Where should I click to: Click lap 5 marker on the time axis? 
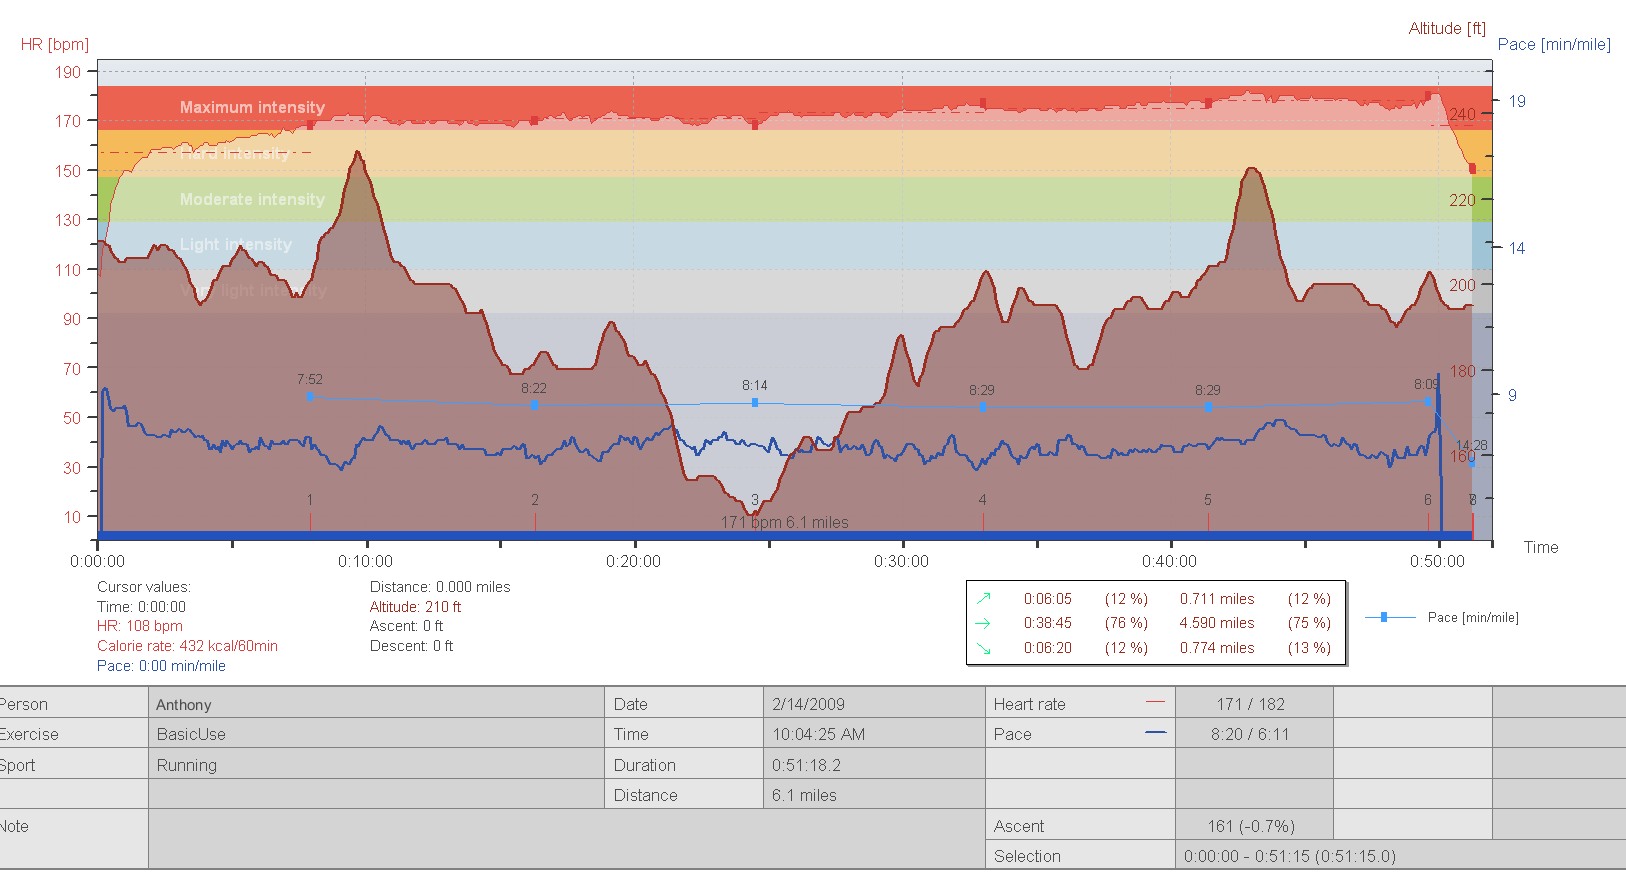click(1208, 520)
